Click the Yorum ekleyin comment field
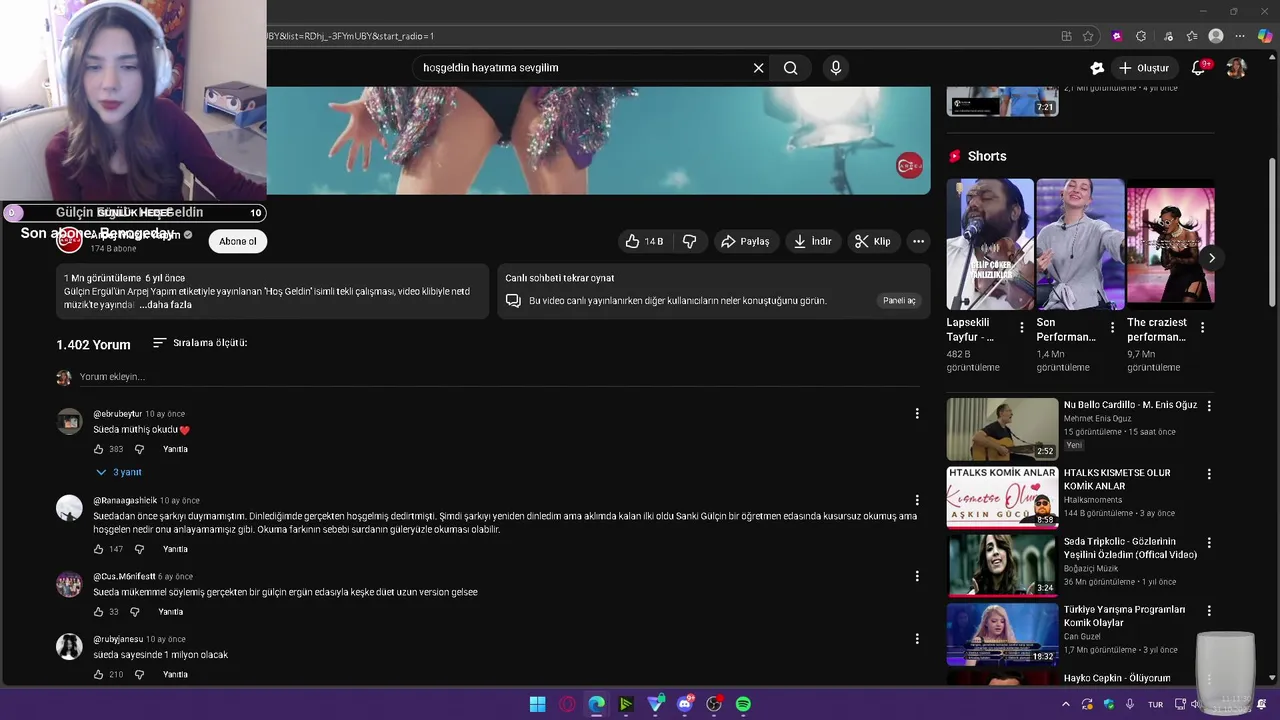Screen dimensions: 1280x720 [x=500, y=377]
